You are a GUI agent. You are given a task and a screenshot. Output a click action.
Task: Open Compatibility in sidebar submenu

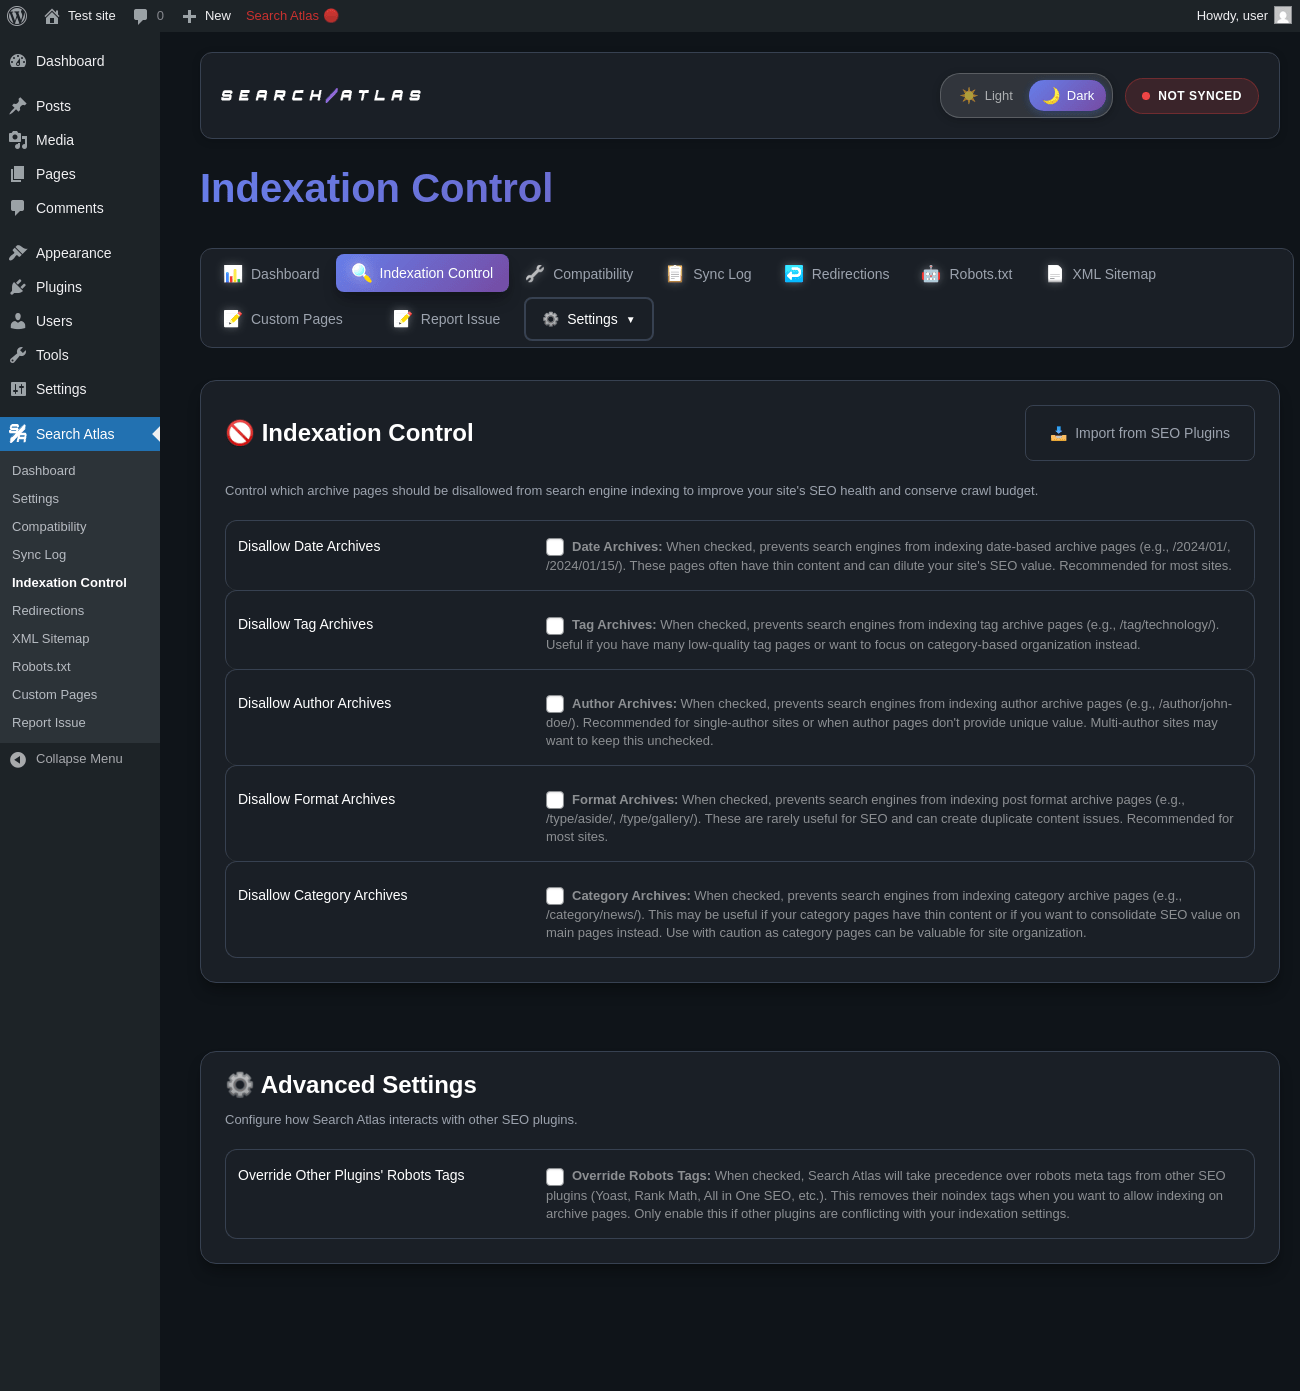pyautogui.click(x=49, y=527)
